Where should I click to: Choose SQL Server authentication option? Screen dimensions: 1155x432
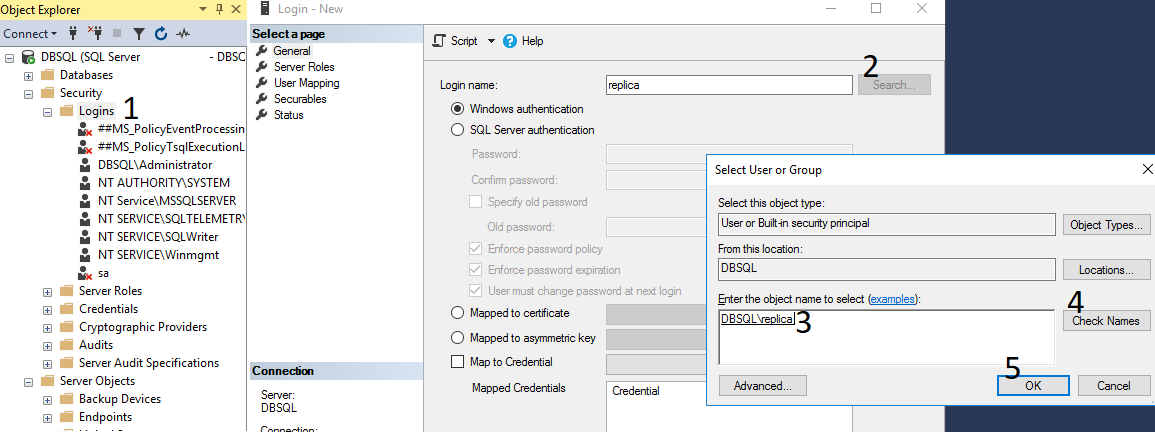(x=458, y=130)
